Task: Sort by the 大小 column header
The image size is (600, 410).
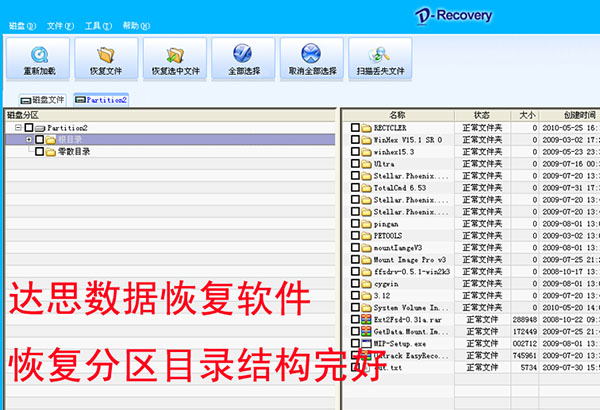Action: [525, 115]
